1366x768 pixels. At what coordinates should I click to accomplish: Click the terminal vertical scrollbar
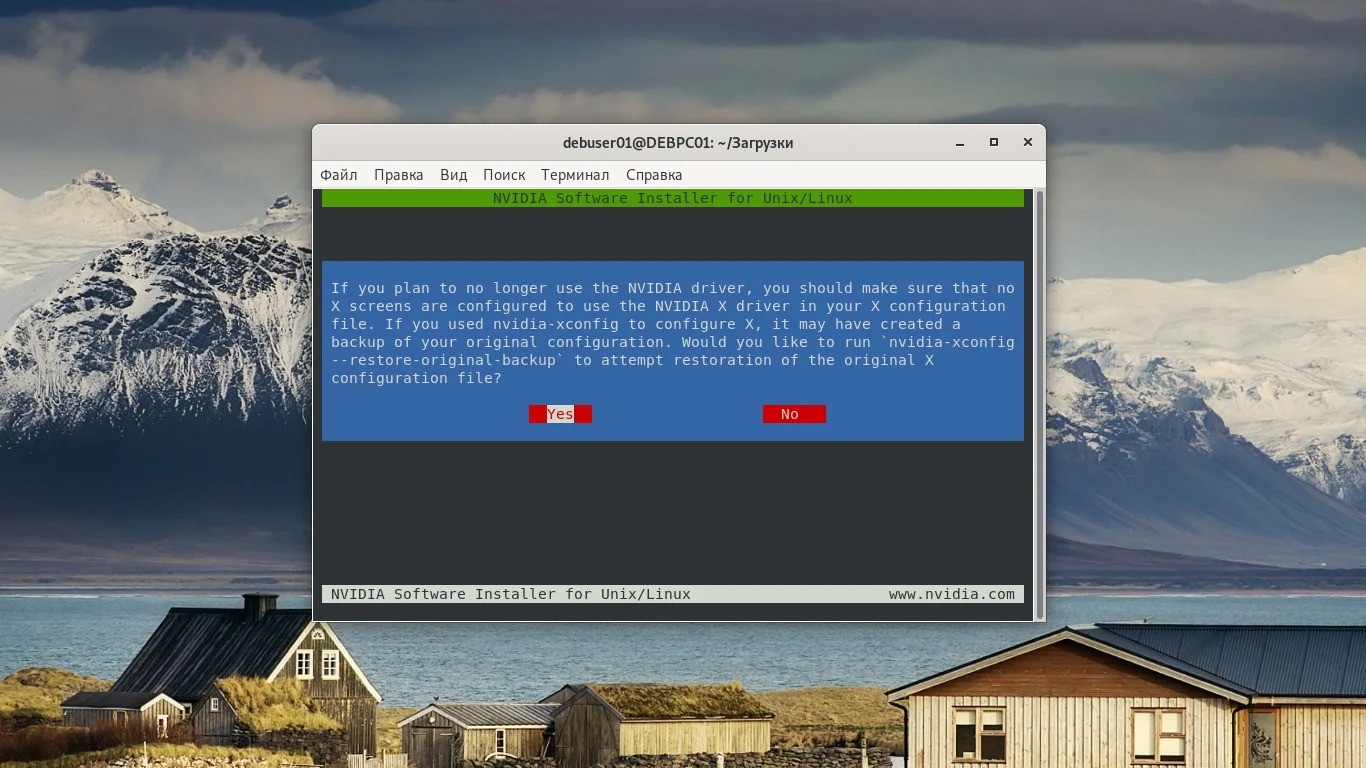tap(1038, 403)
